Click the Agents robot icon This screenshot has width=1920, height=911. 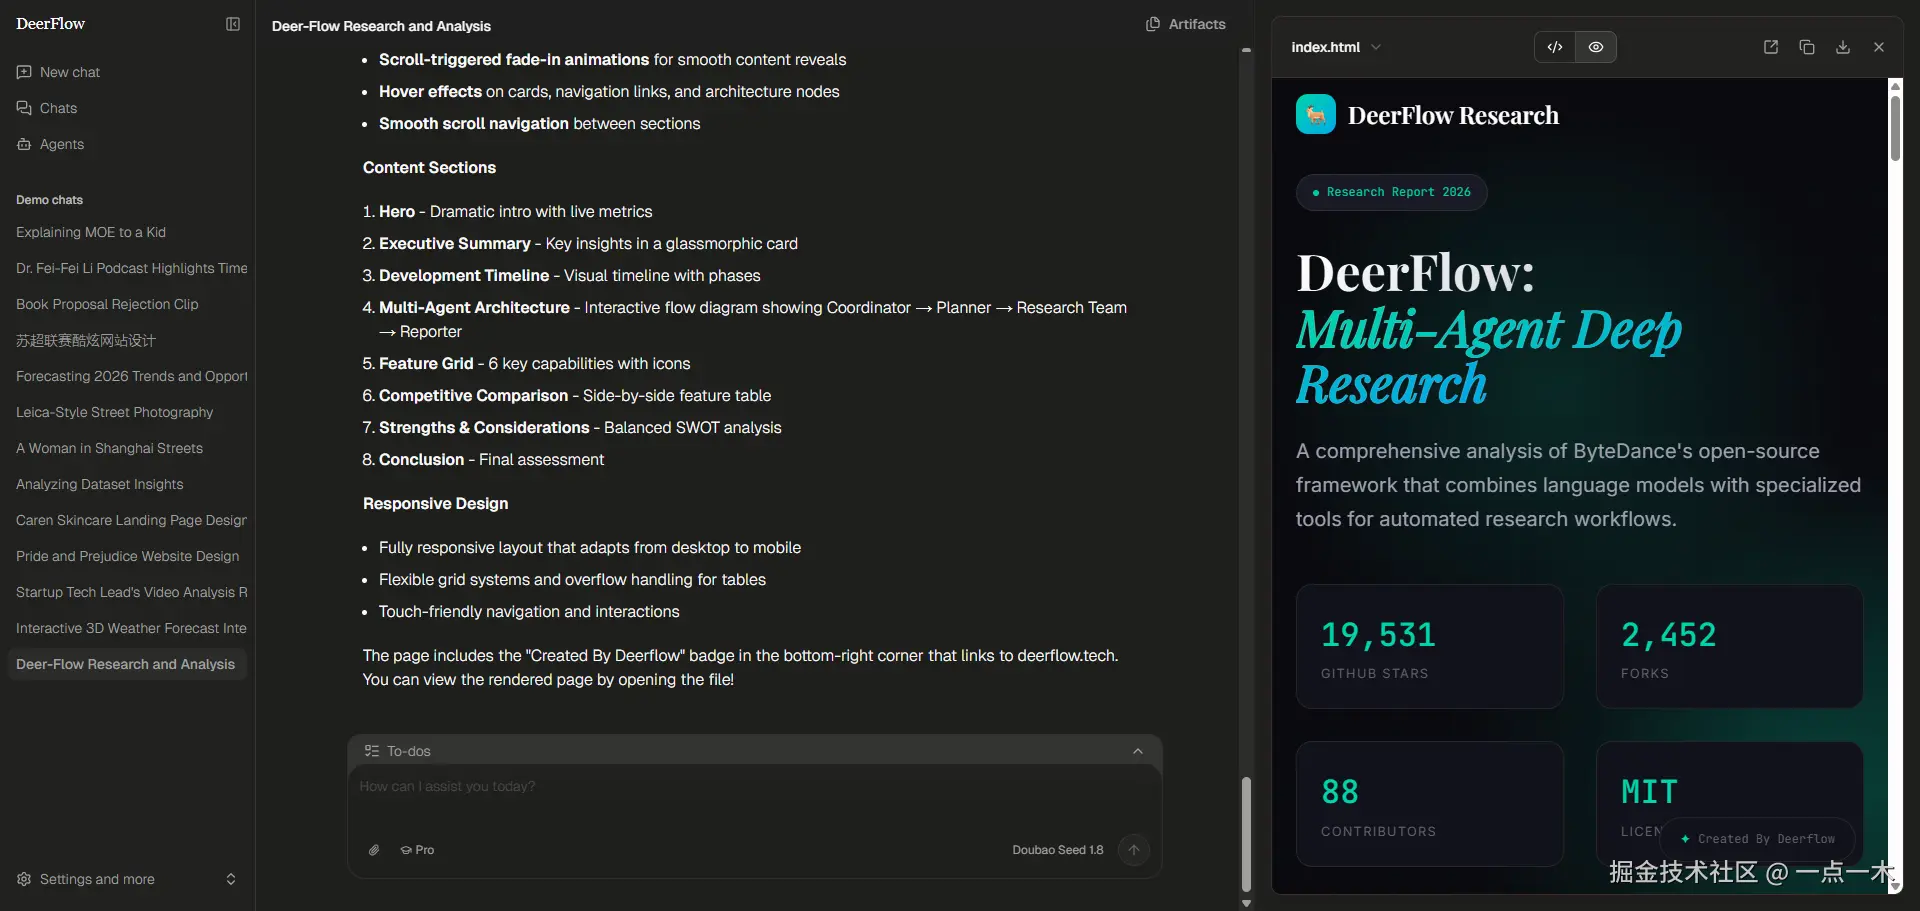point(24,144)
